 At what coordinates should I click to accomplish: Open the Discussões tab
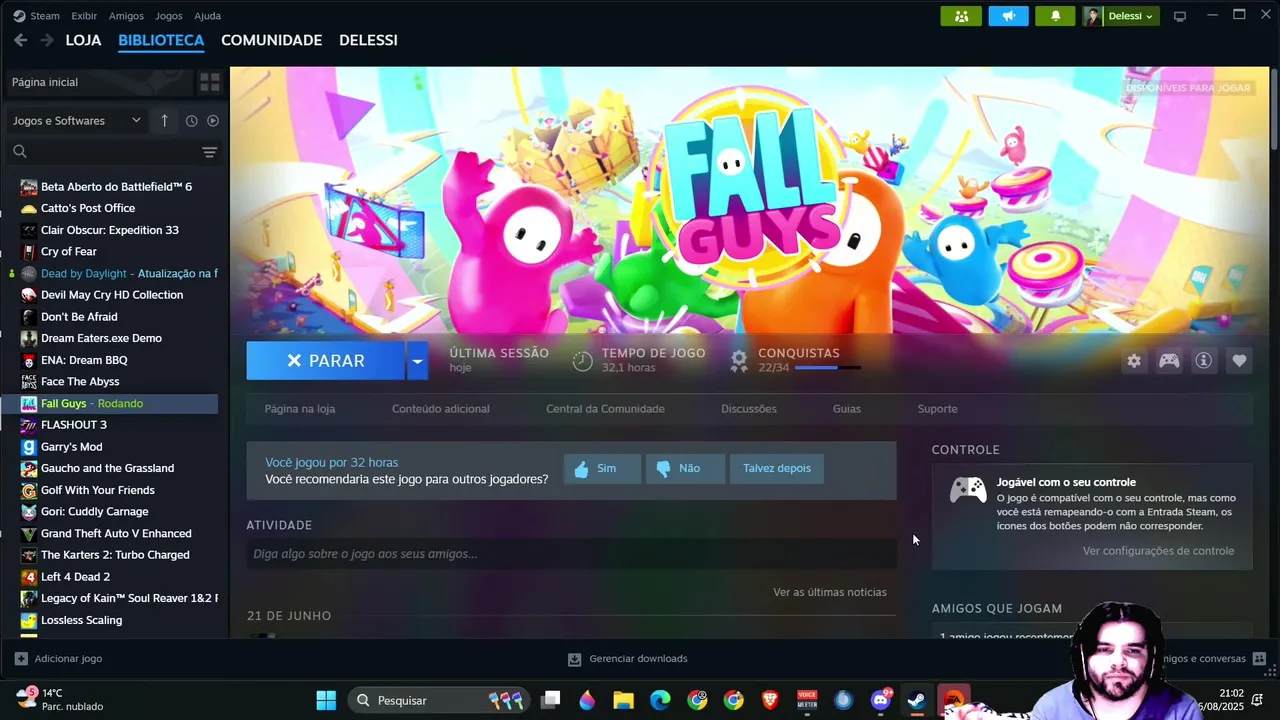(749, 409)
